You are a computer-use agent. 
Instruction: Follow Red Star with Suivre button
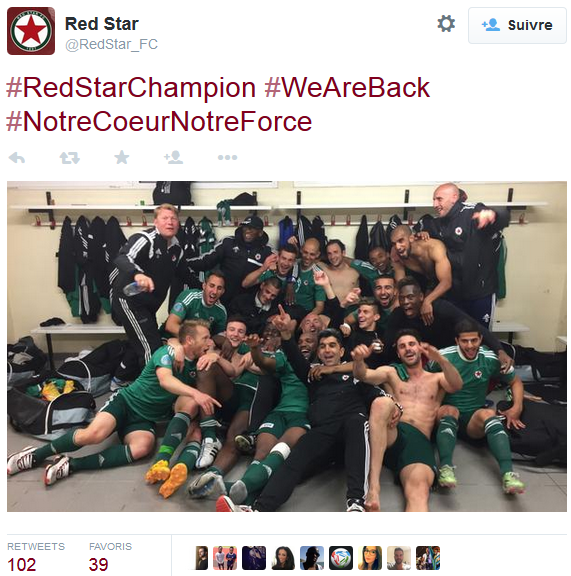click(x=517, y=25)
